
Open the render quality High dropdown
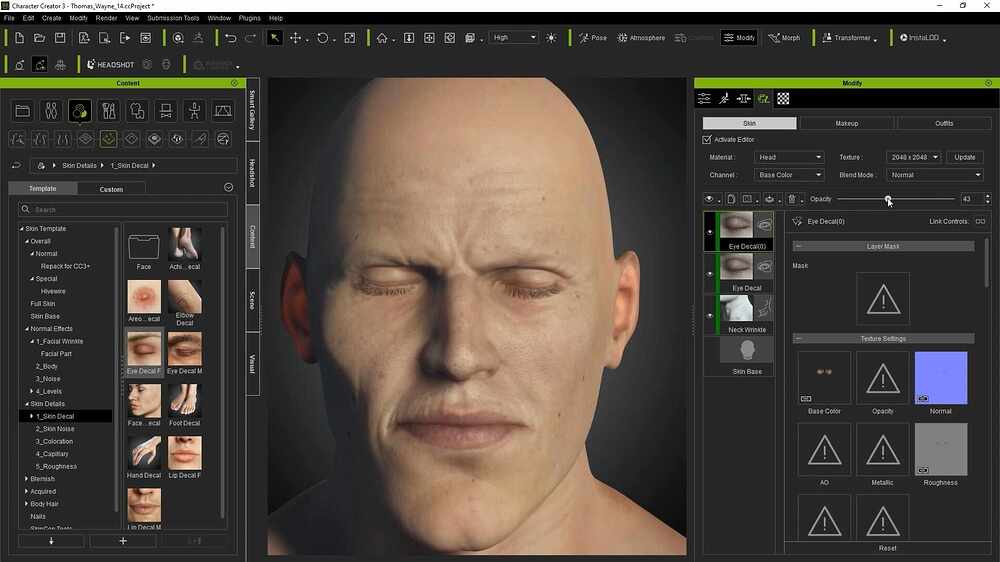(x=514, y=38)
